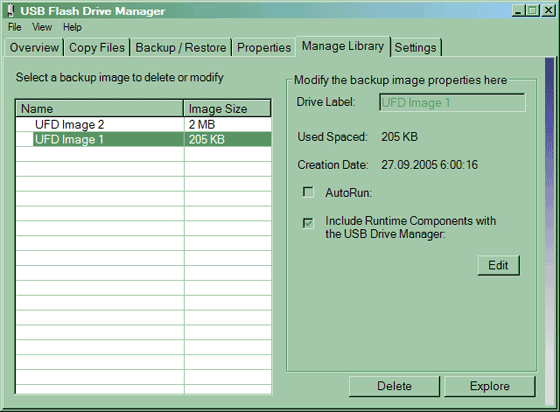Select UFD Image 2 in the list

coord(143,125)
